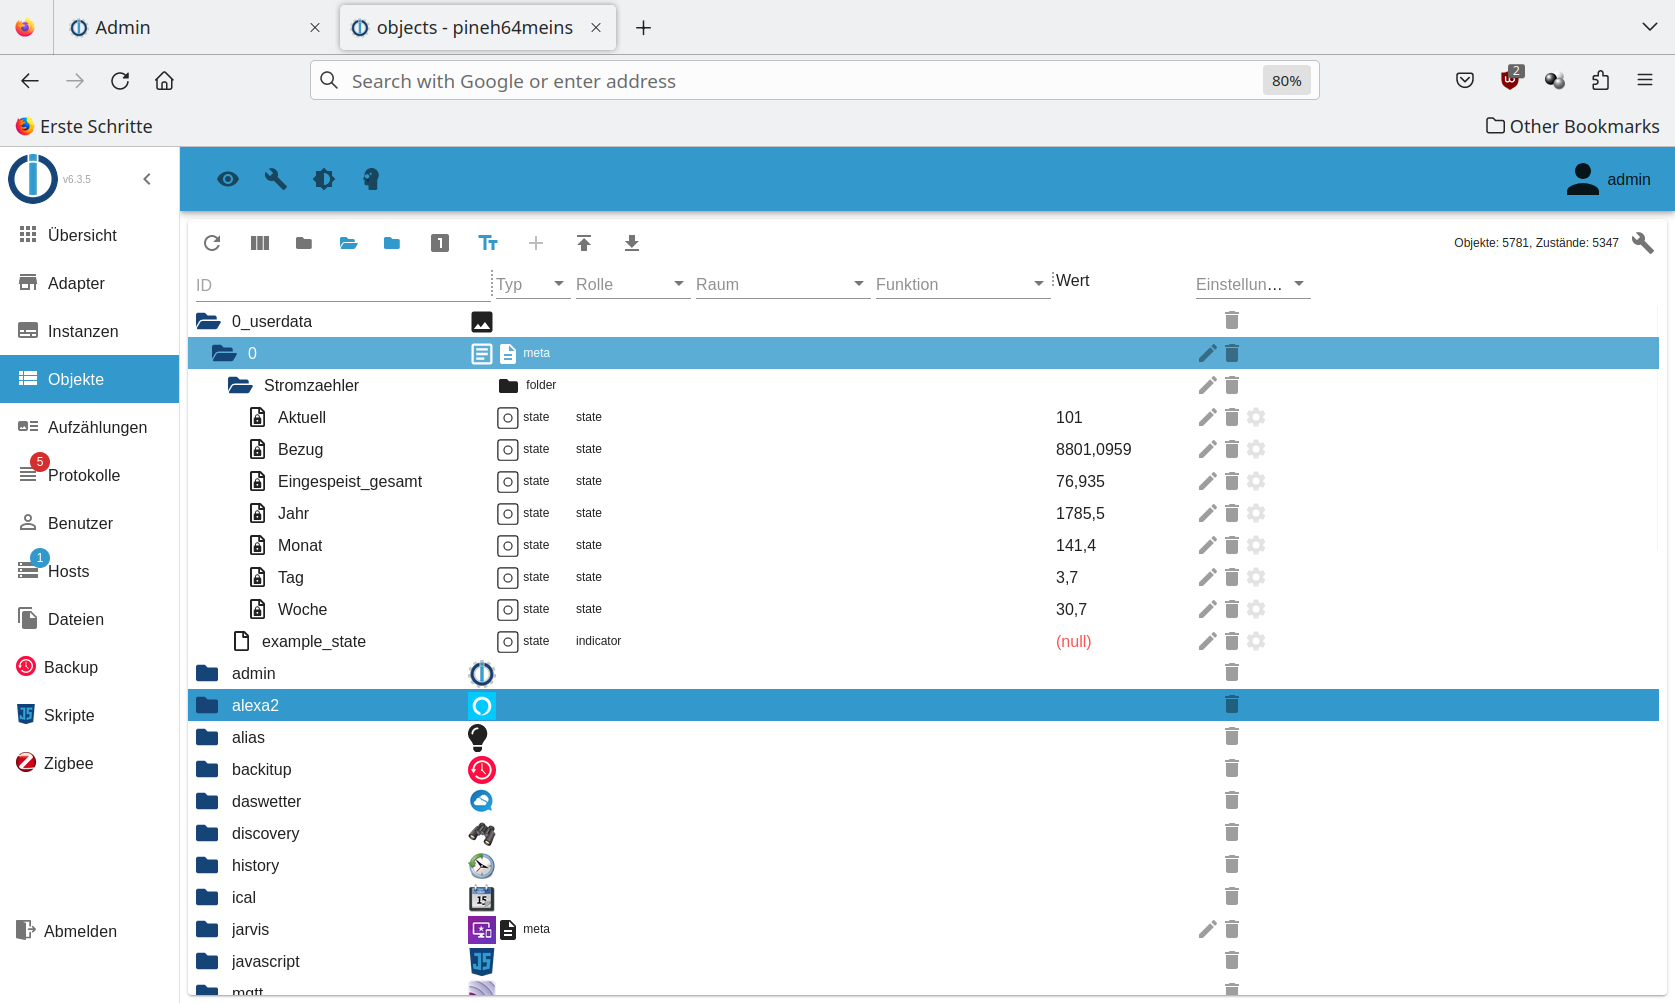Delete the Jahr state
Screen dimensions: 1675x1003
point(1232,513)
